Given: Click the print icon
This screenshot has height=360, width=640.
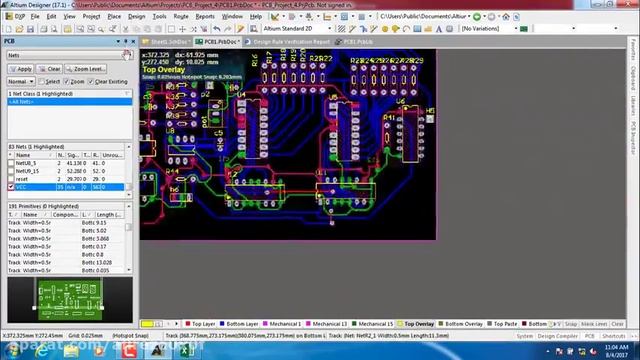Looking at the screenshot, I should [x=43, y=29].
